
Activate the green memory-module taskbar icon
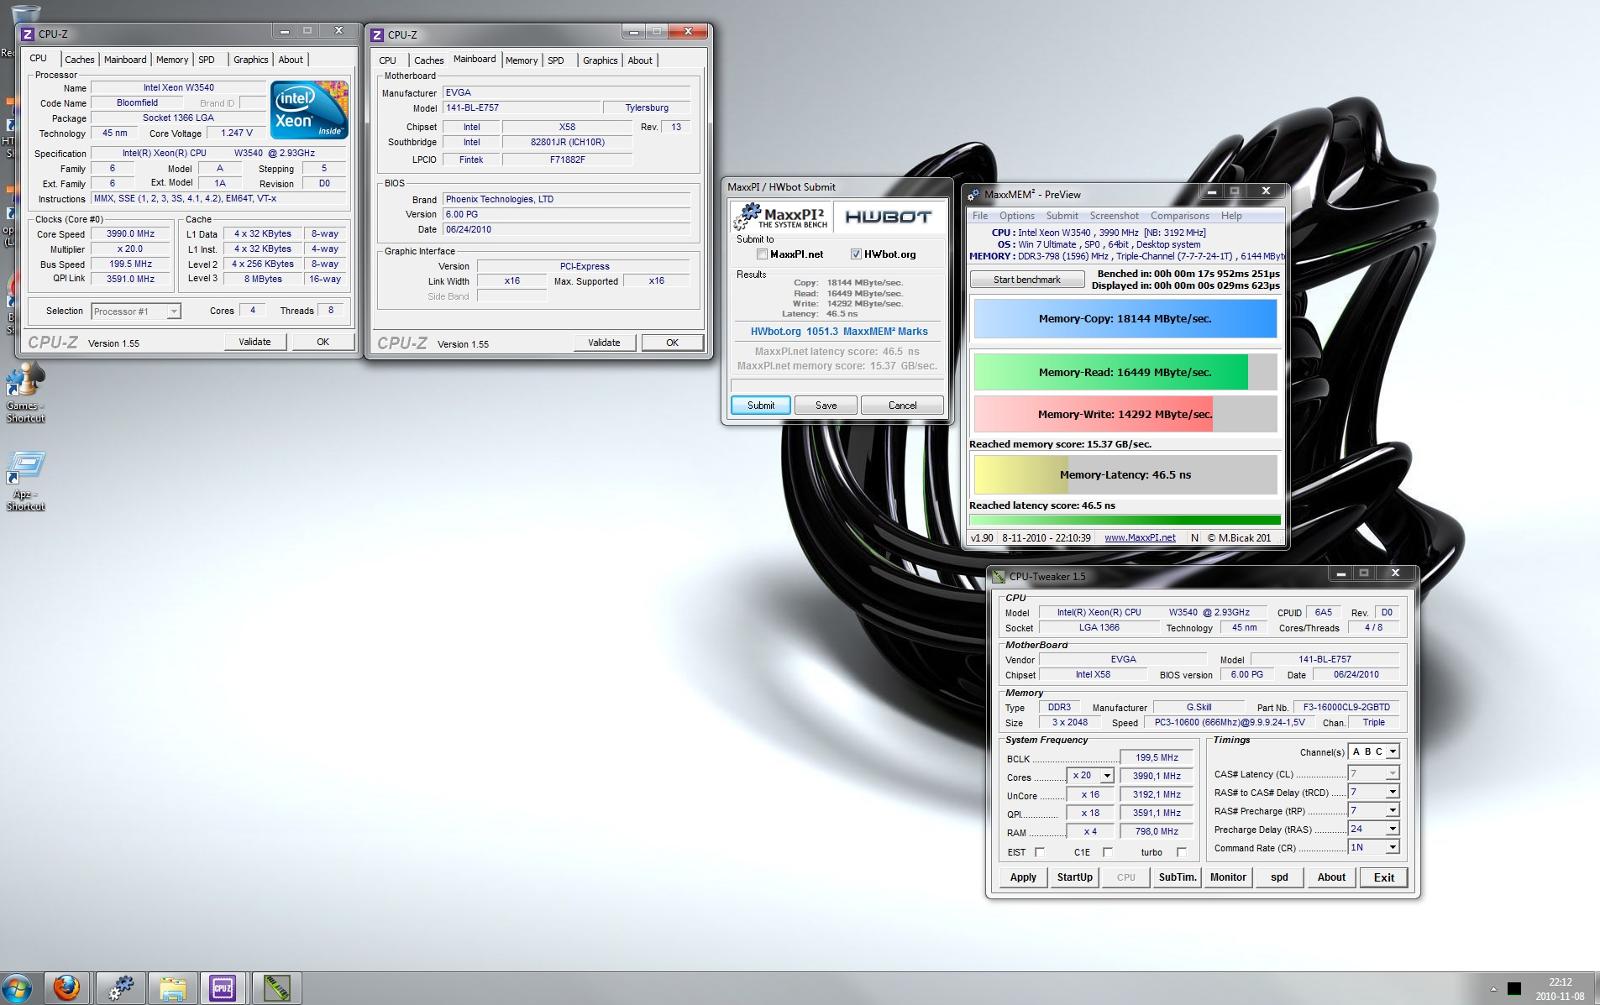277,988
